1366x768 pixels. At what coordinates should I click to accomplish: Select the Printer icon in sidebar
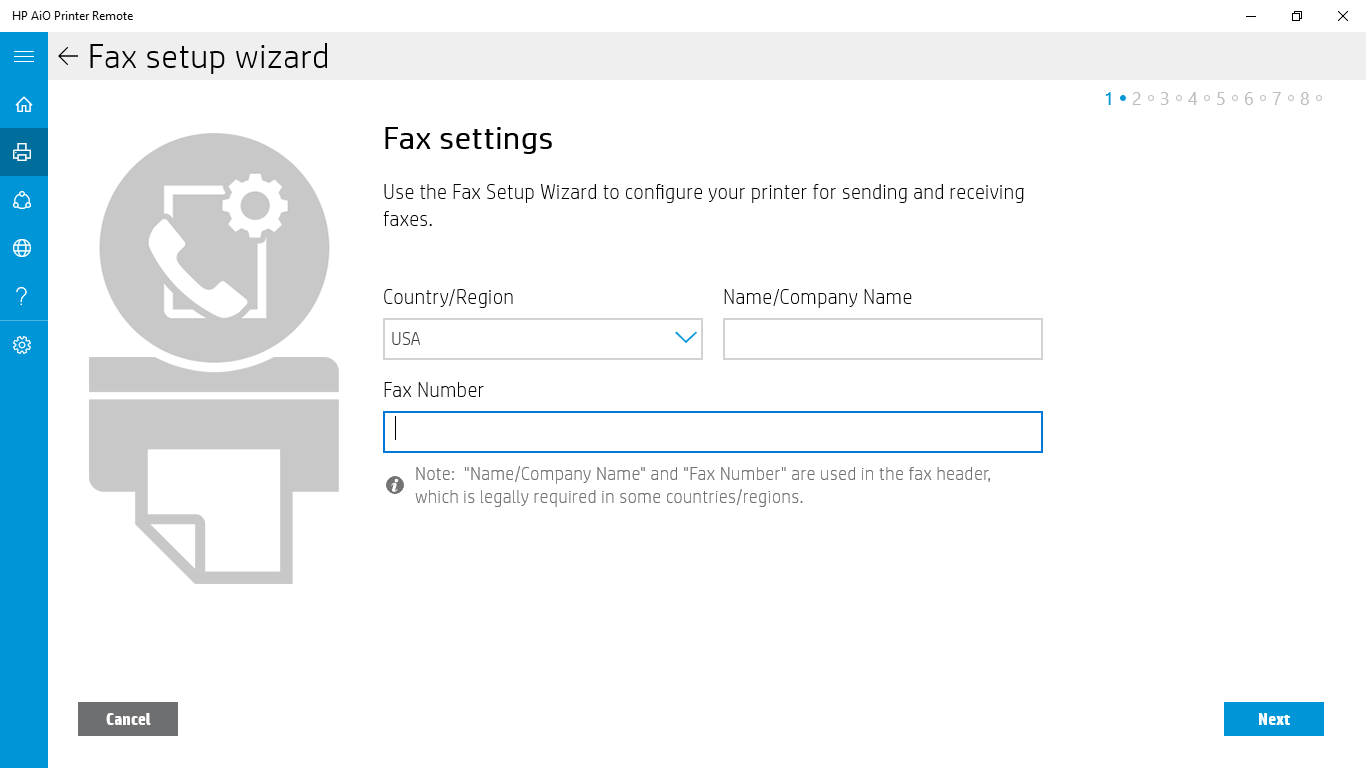pyautogui.click(x=23, y=152)
